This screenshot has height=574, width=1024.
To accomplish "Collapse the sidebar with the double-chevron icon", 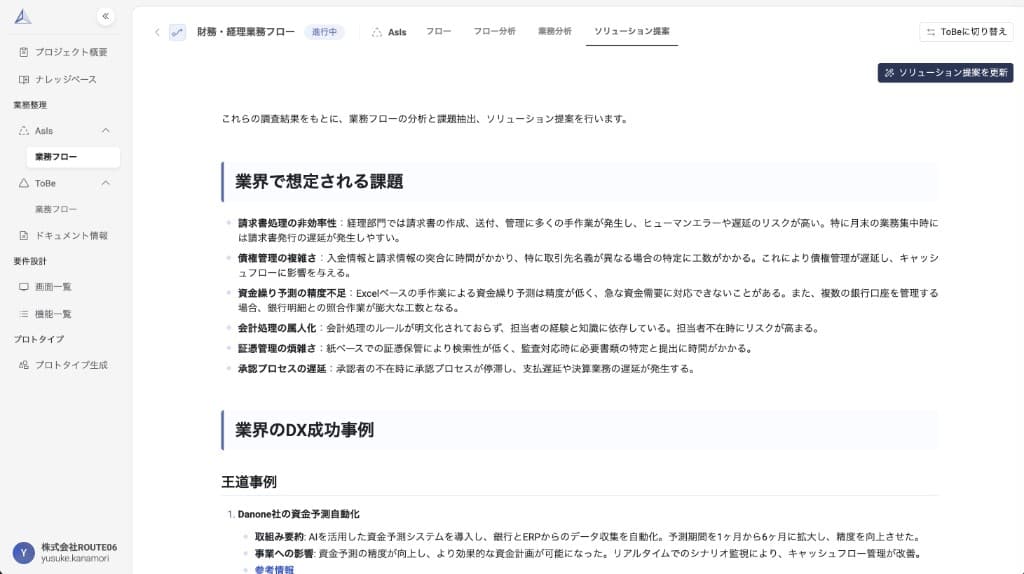I will (106, 16).
